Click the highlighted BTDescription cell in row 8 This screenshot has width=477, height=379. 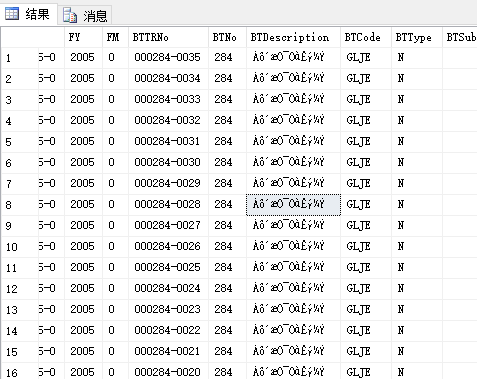pos(293,205)
